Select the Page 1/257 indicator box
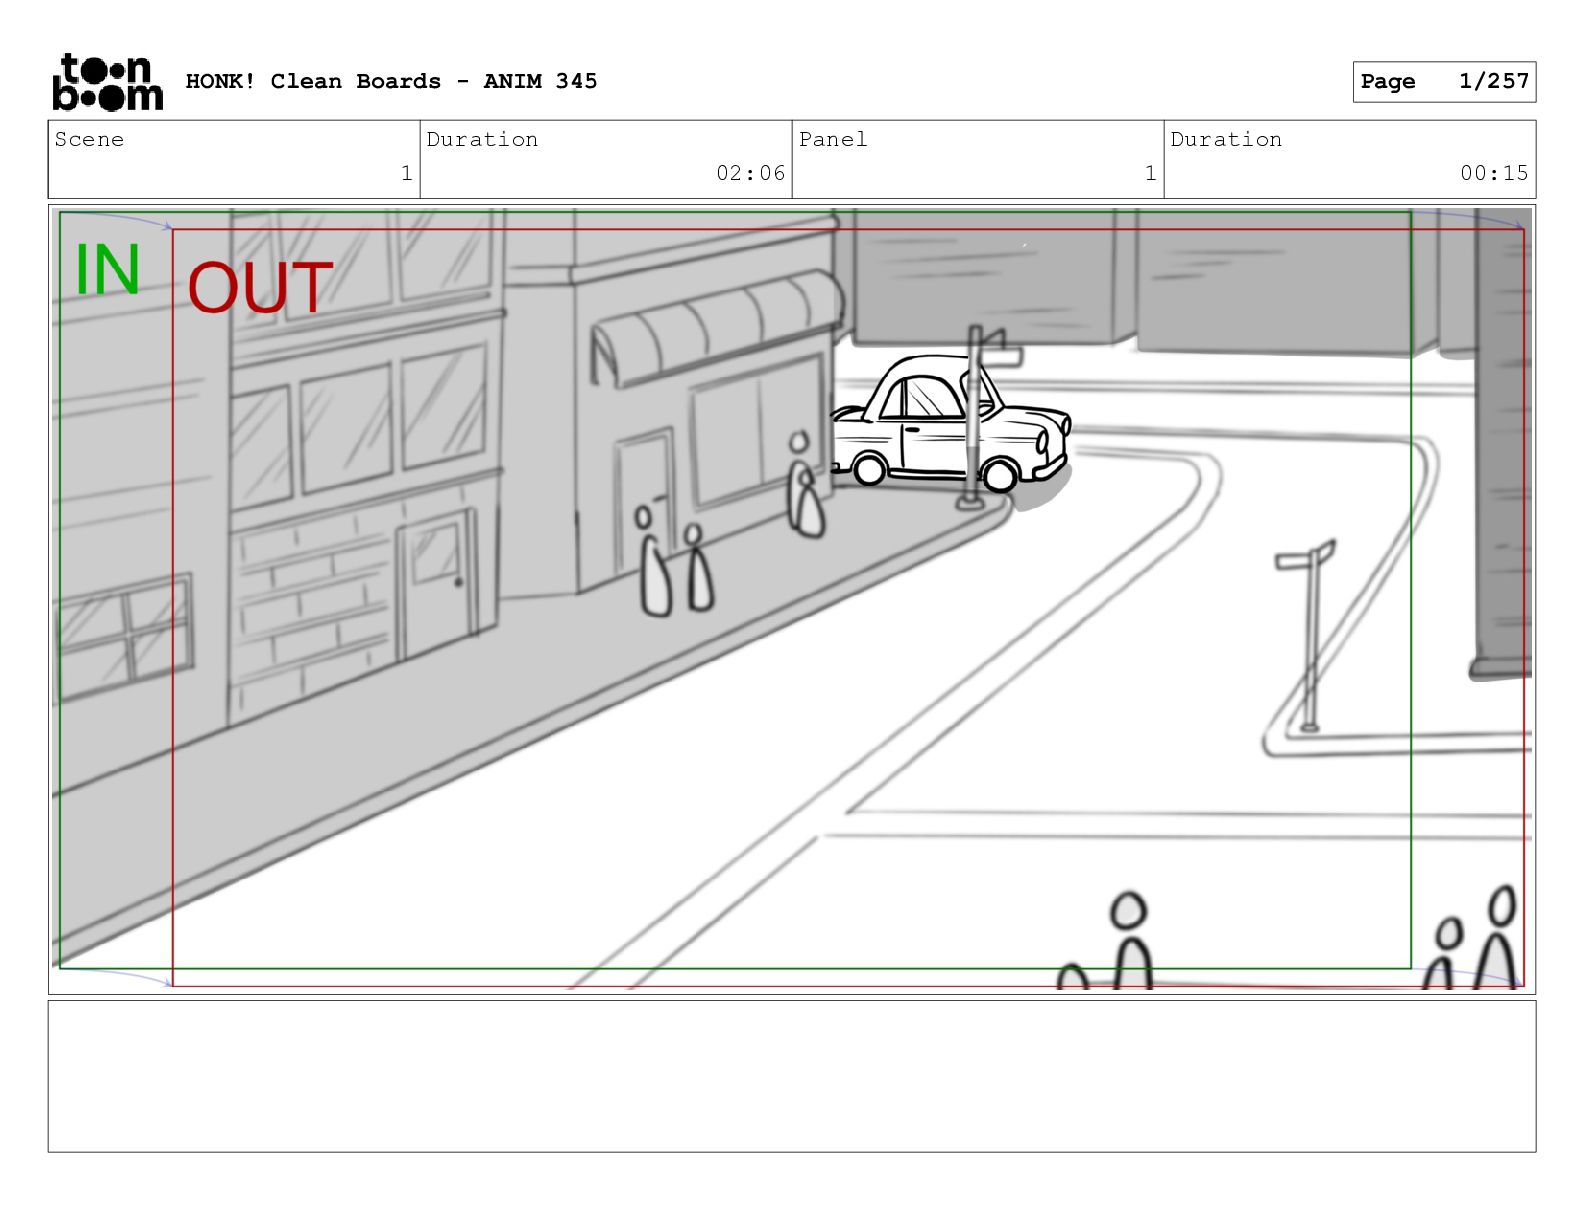The width and height of the screenshot is (1584, 1224). (1443, 82)
